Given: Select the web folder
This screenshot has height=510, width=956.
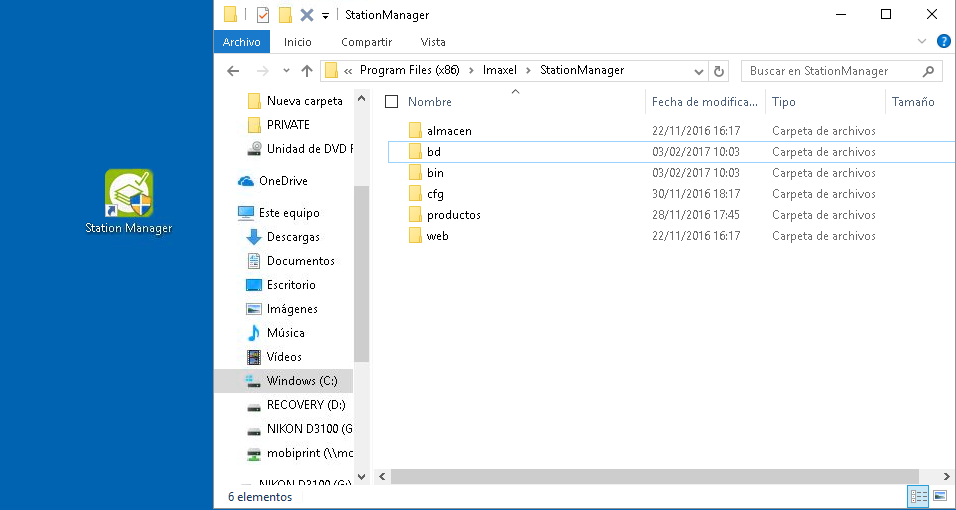Looking at the screenshot, I should (x=438, y=236).
